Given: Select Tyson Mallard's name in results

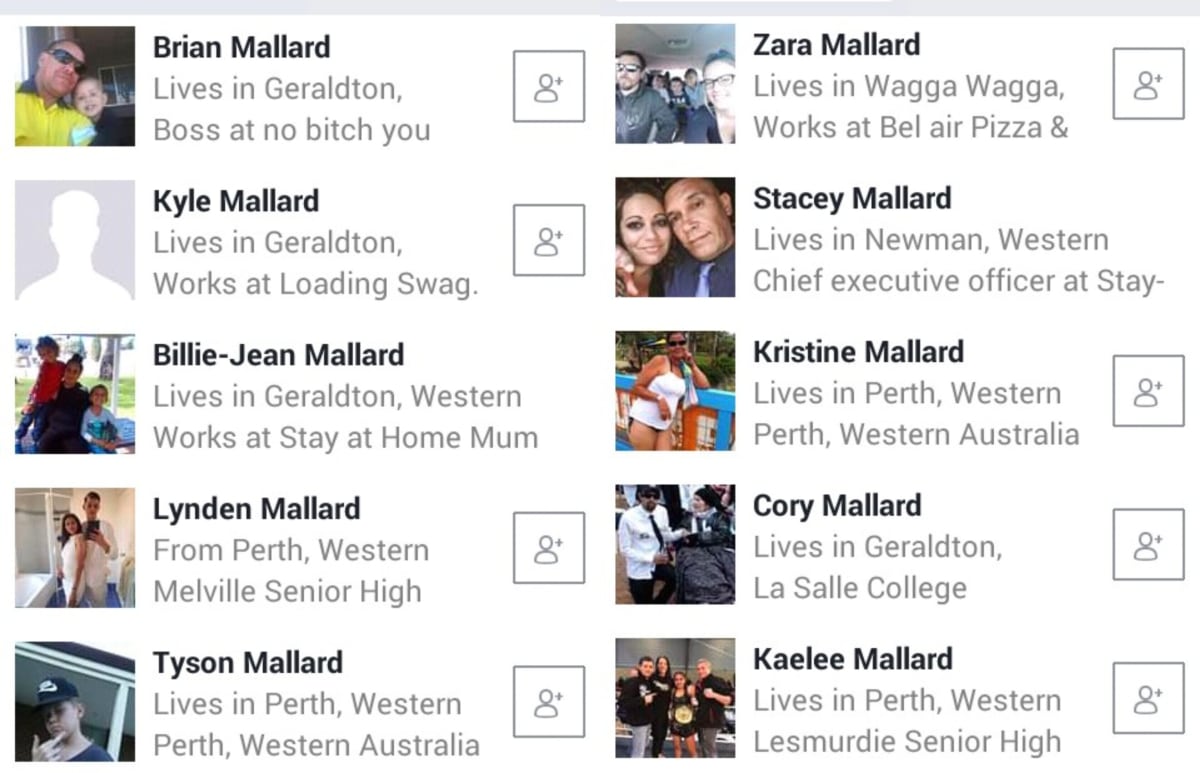Looking at the screenshot, I should click(x=247, y=663).
